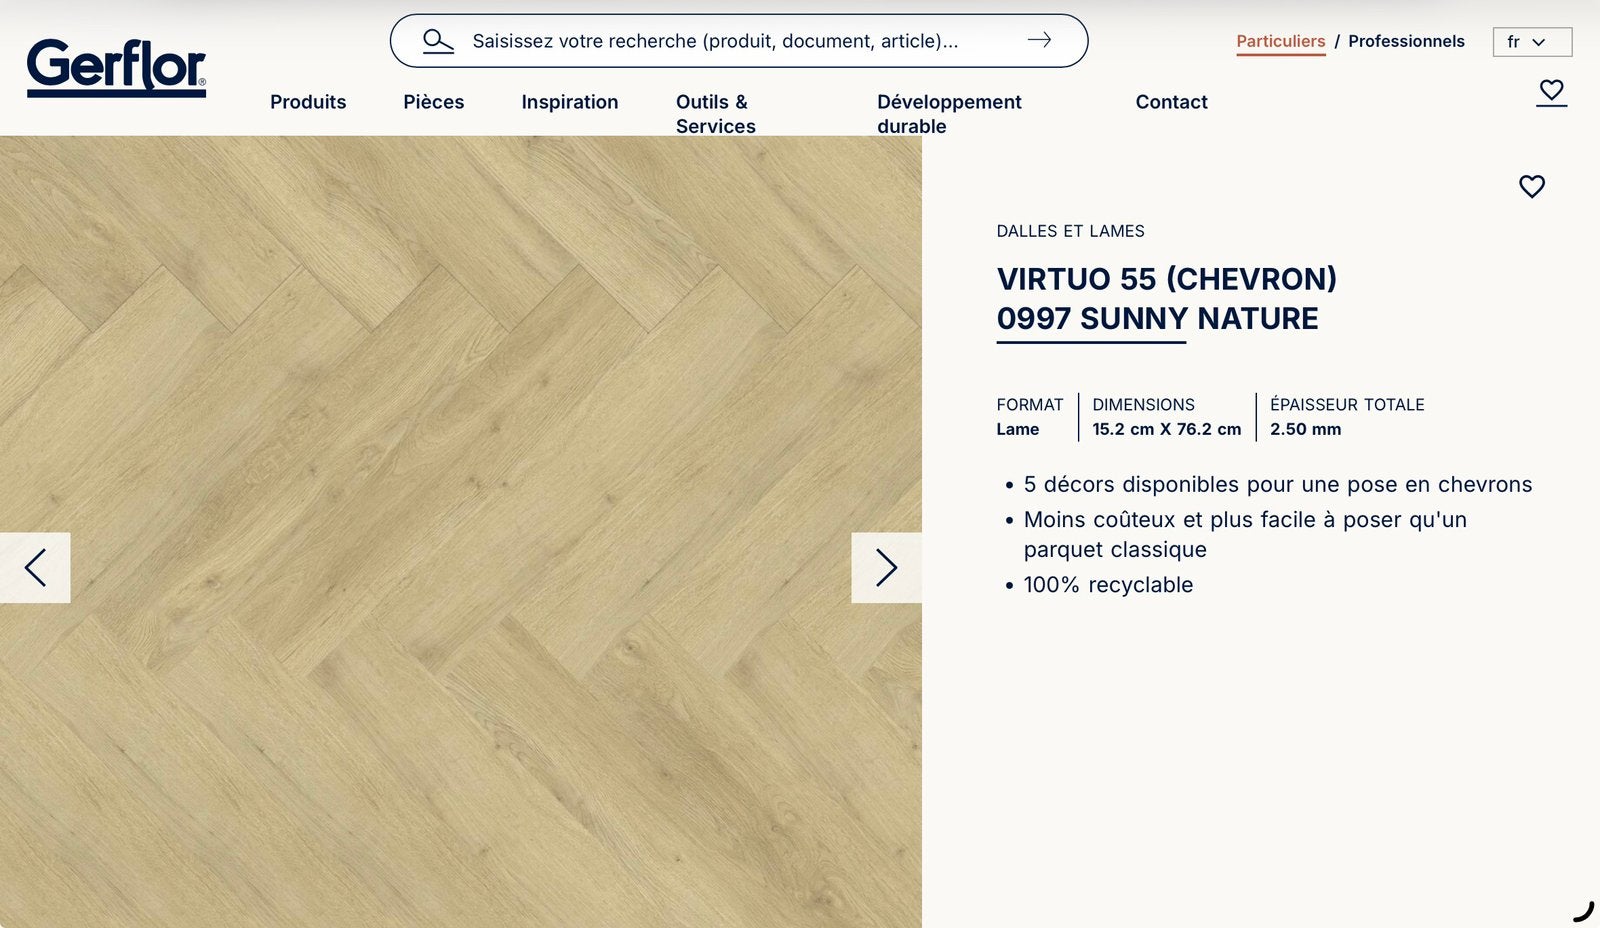Click the 100% recyclable bullet text
This screenshot has width=1600, height=928.
1108,585
